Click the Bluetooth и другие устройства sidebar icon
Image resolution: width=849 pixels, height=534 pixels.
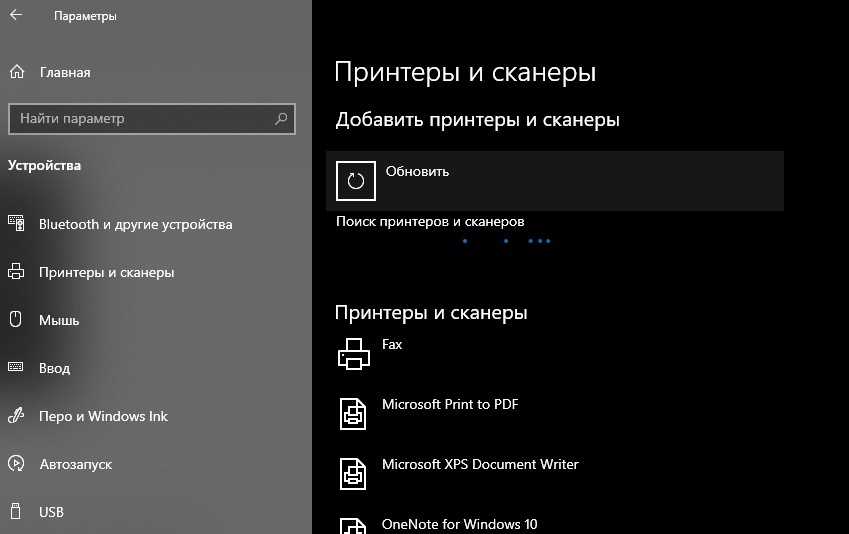pos(16,224)
